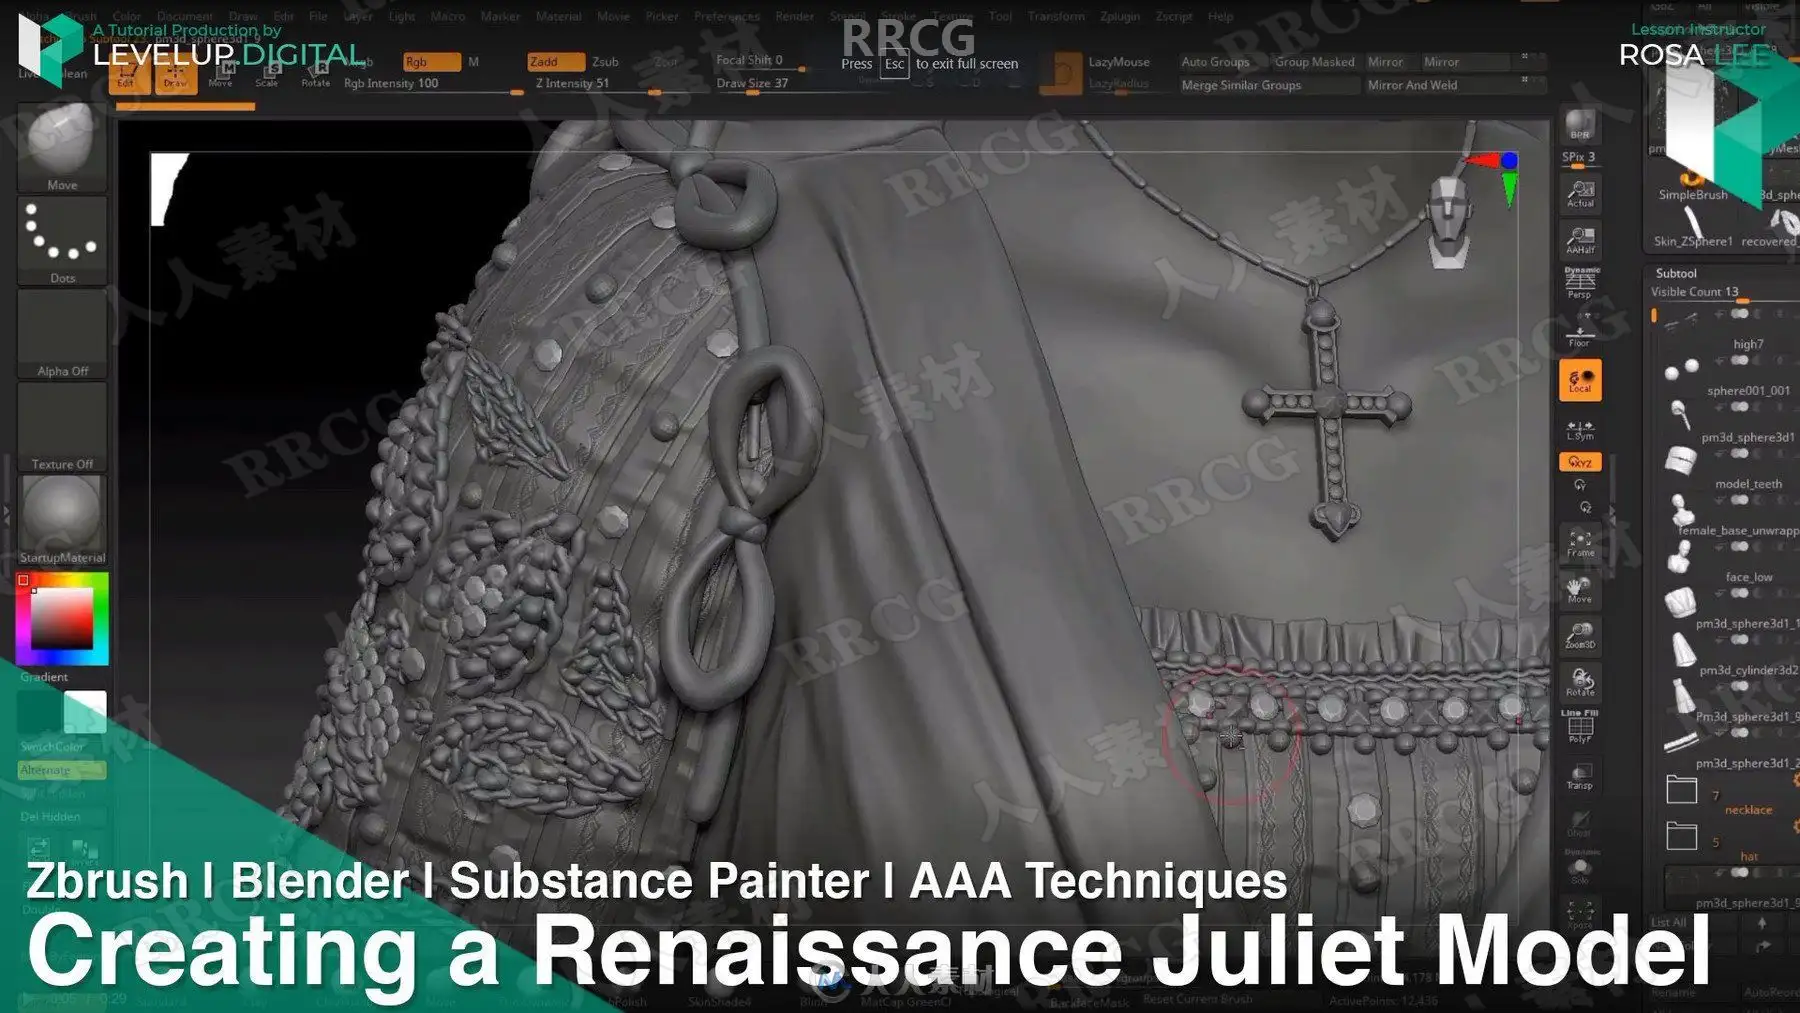Open the Preferences menu

point(727,16)
